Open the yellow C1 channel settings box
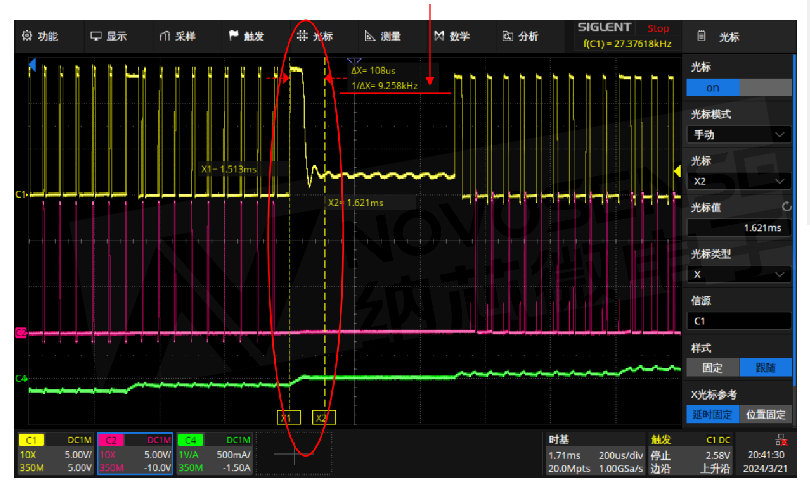810x484 pixels. pos(57,453)
